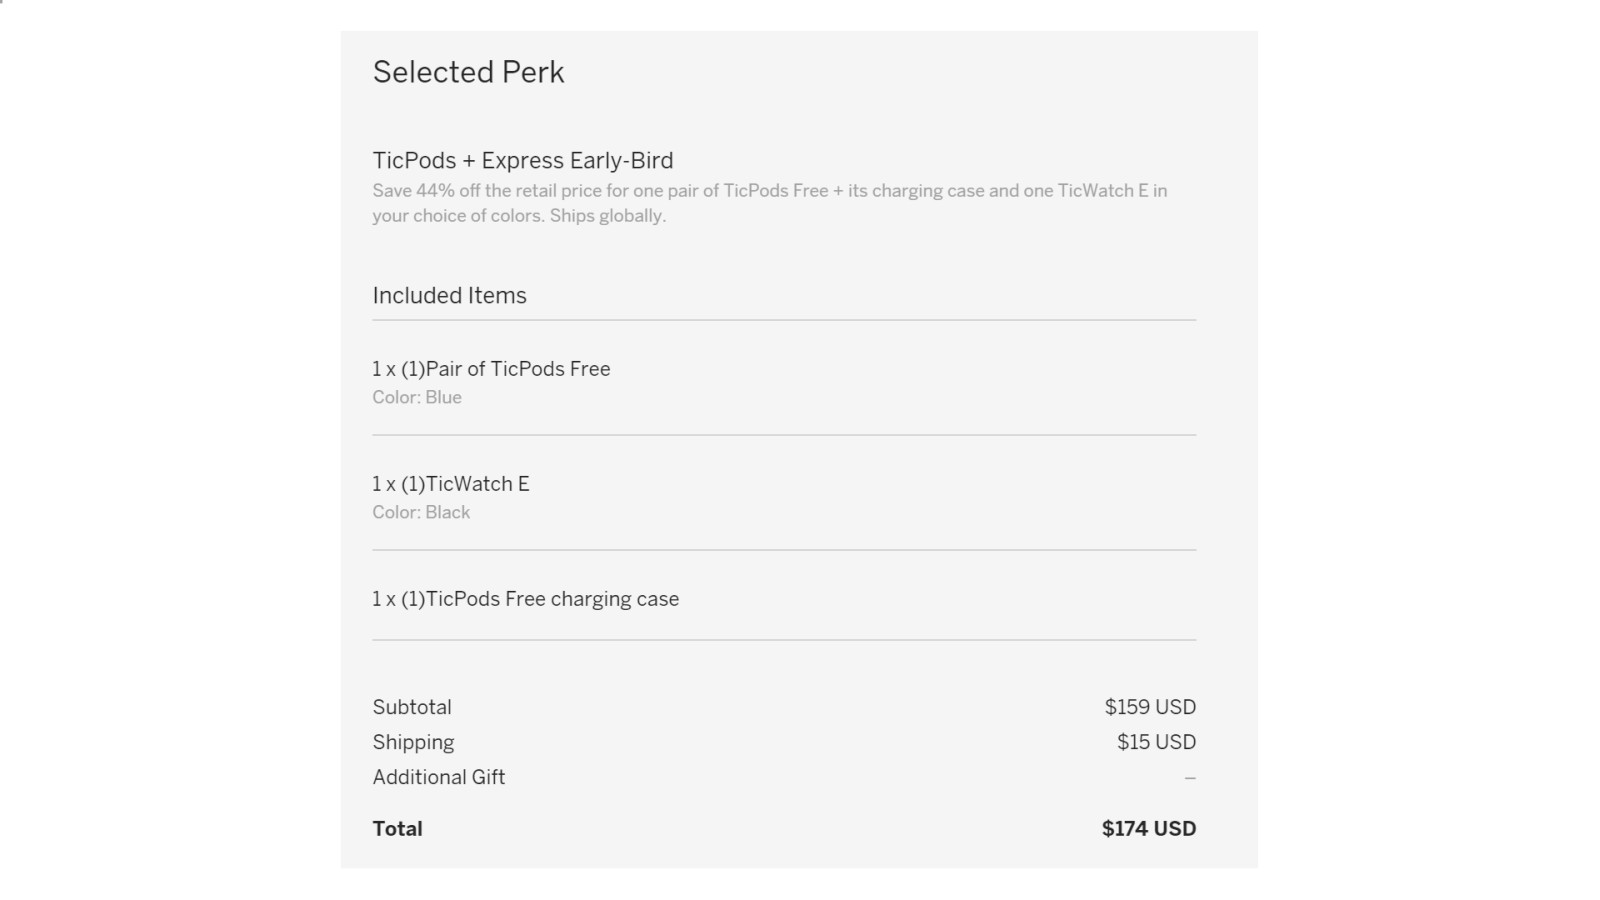Click the Subtotal label
The width and height of the screenshot is (1600, 900).
coord(412,707)
